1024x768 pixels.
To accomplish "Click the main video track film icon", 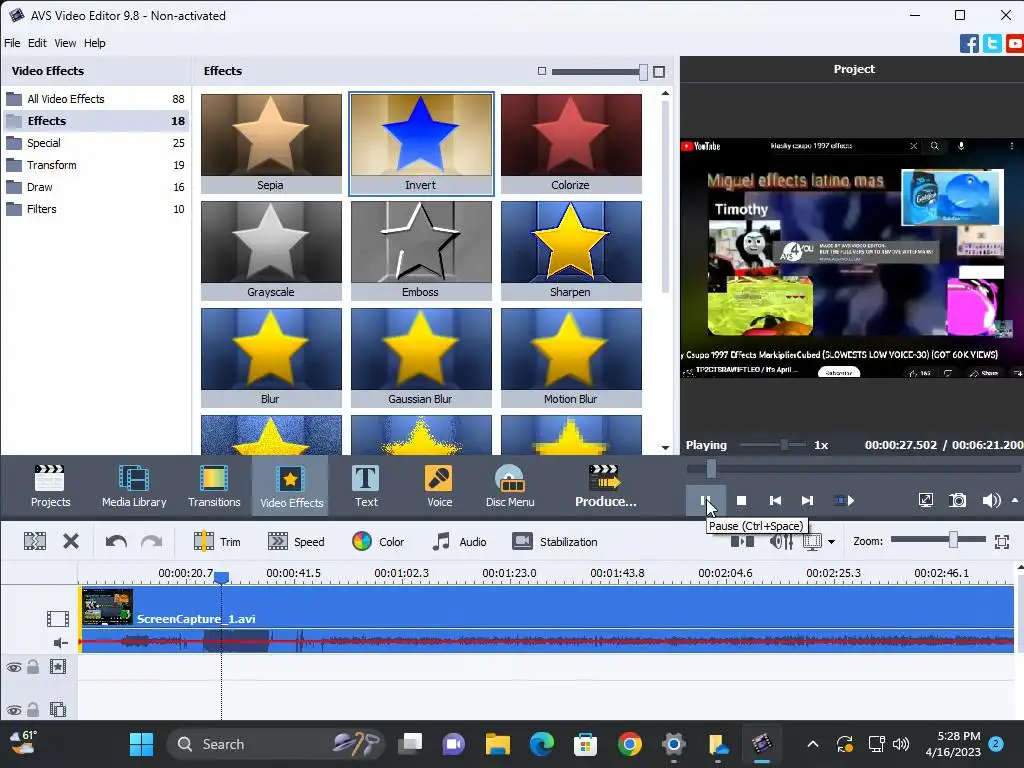I will (57, 618).
